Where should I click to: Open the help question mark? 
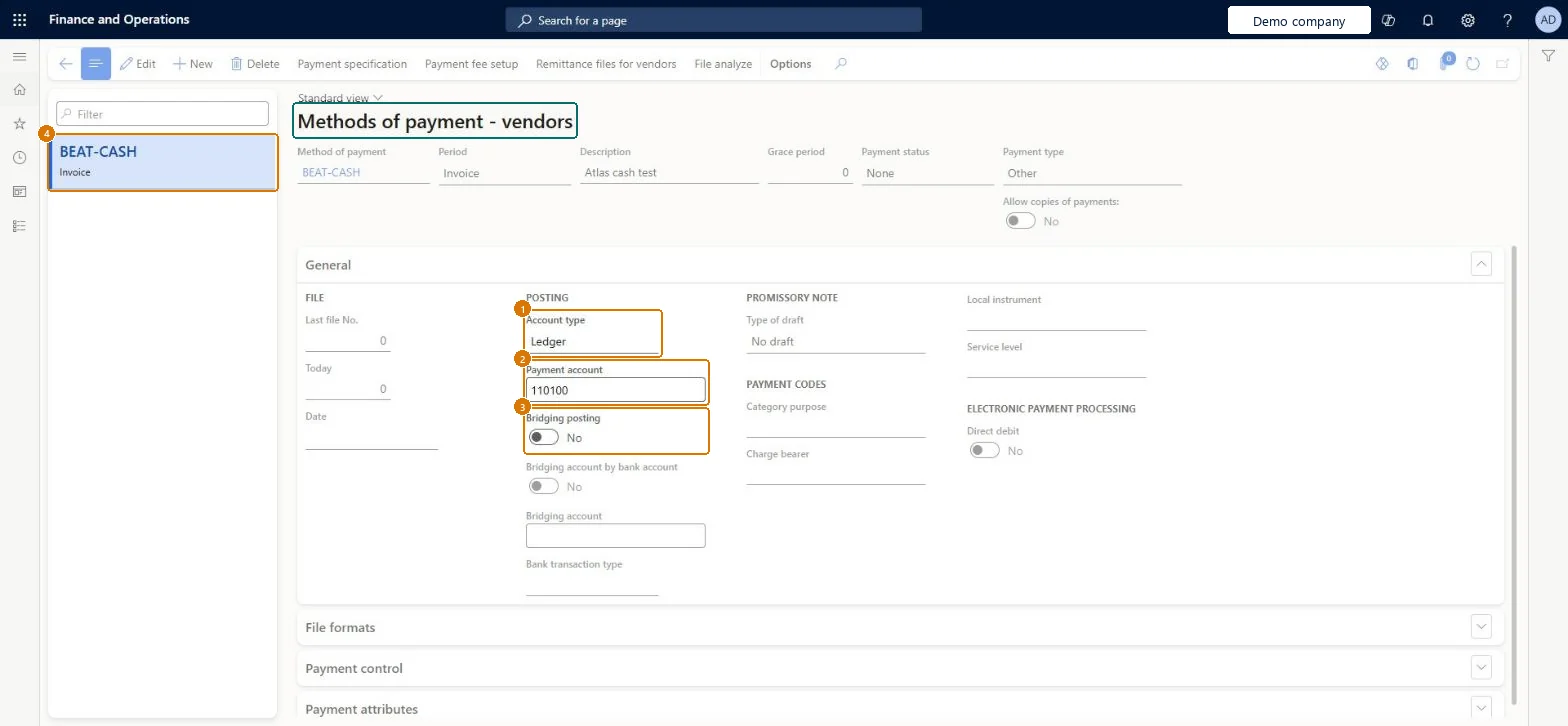coord(1508,20)
